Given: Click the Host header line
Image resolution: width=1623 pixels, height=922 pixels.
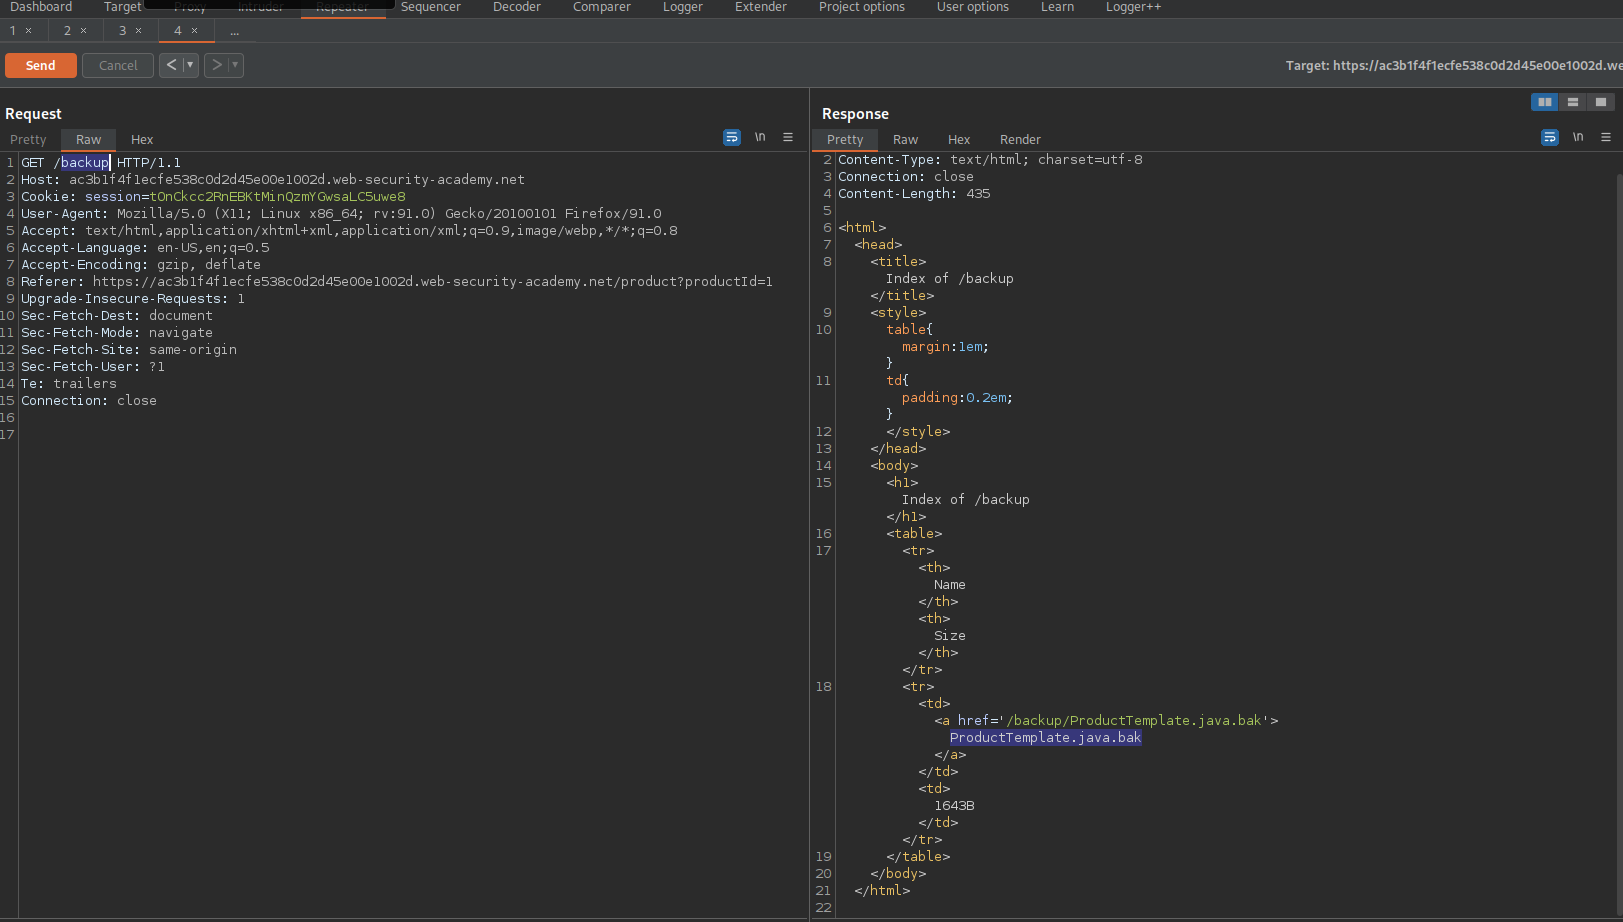Looking at the screenshot, I should 273,180.
